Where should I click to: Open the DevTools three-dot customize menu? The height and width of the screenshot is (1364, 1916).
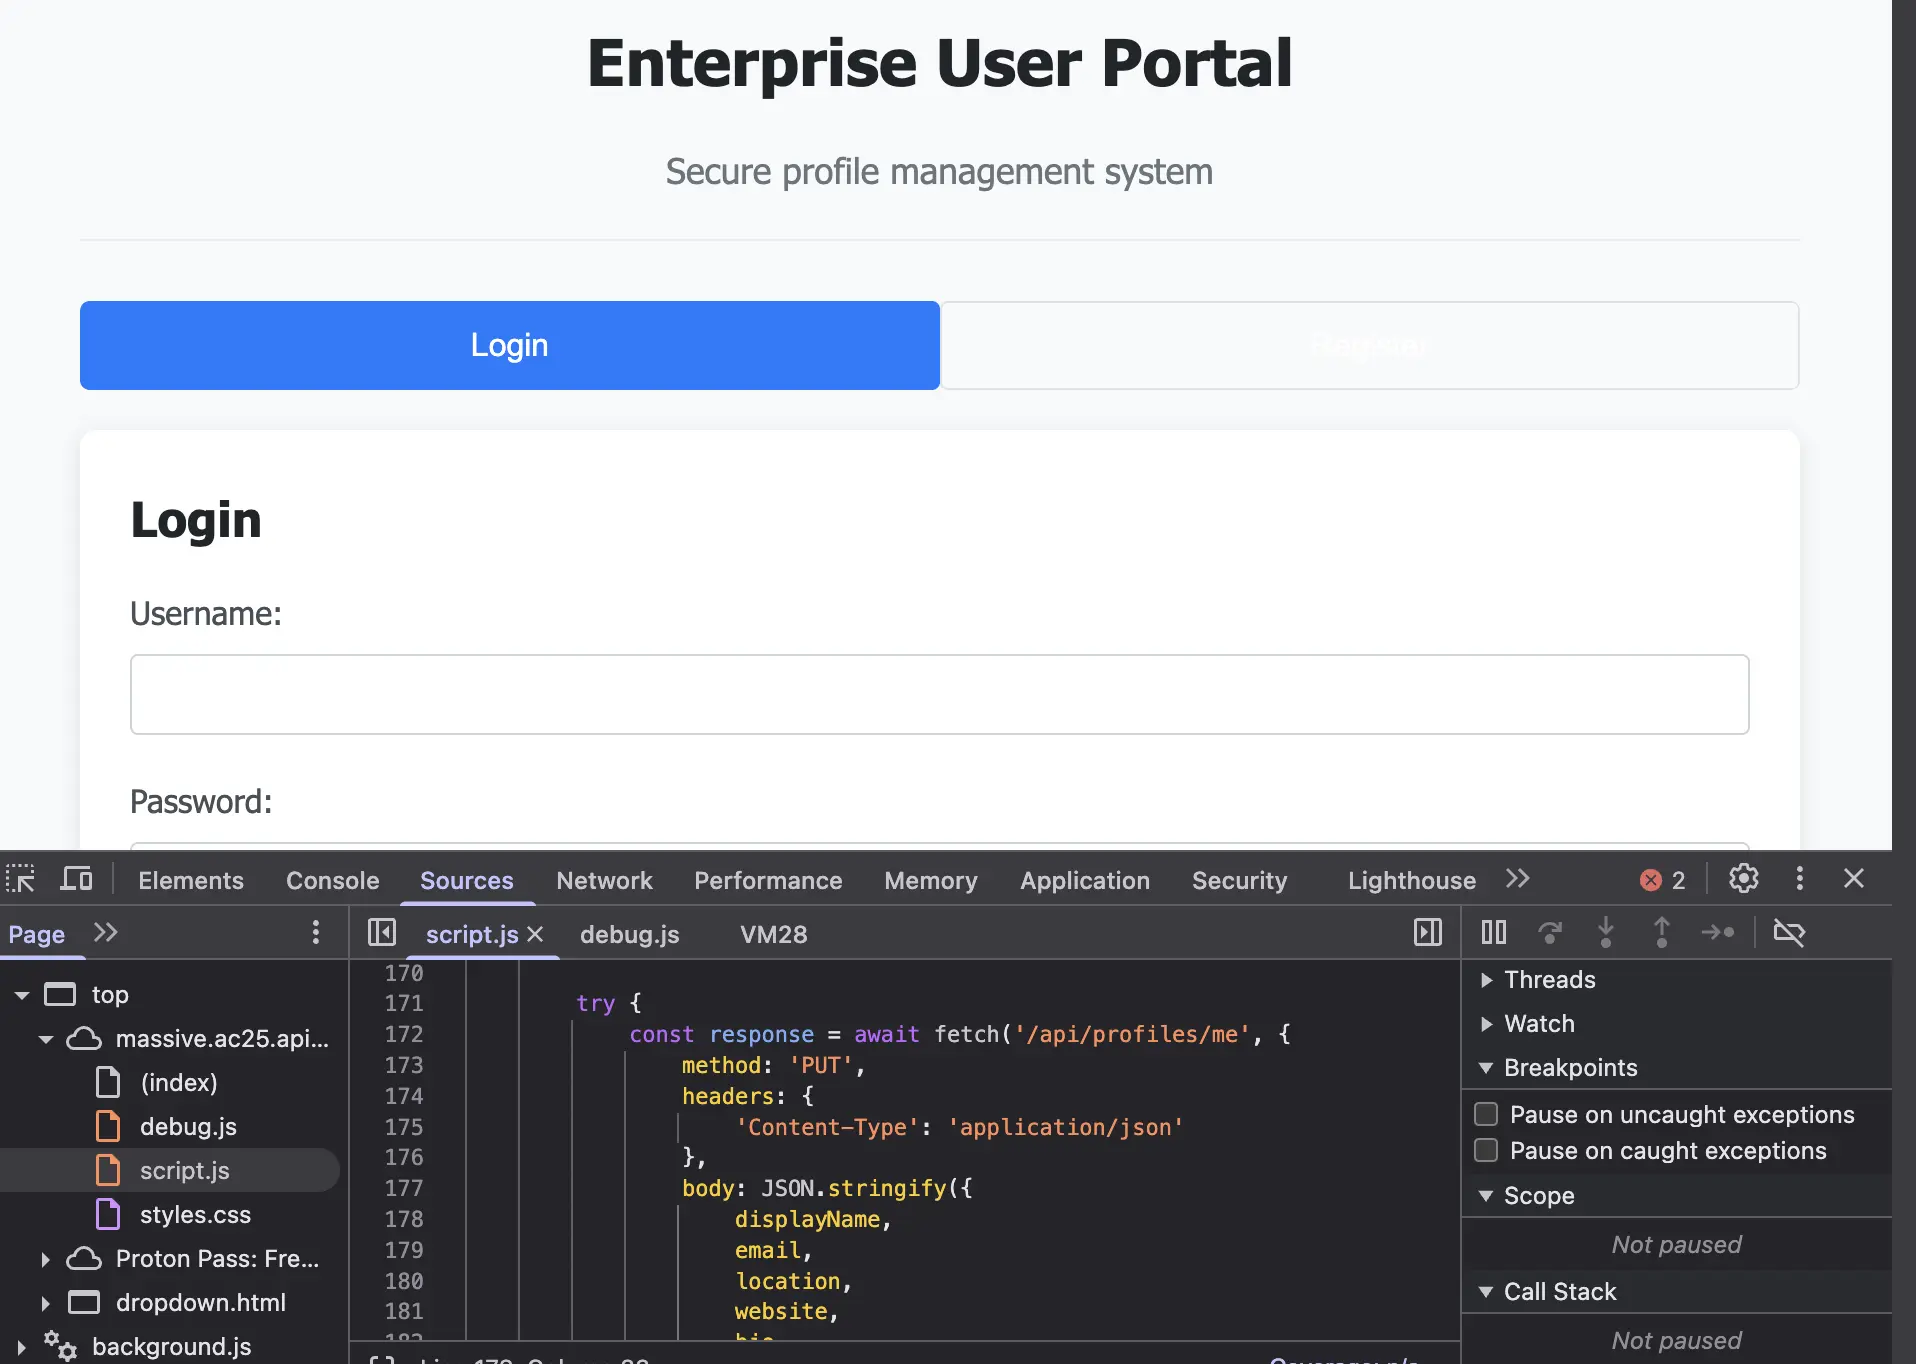pyautogui.click(x=1799, y=879)
